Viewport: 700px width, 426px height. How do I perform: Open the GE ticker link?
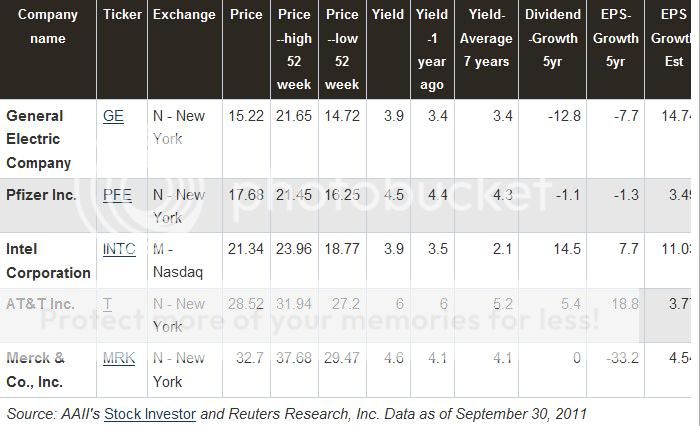[113, 116]
